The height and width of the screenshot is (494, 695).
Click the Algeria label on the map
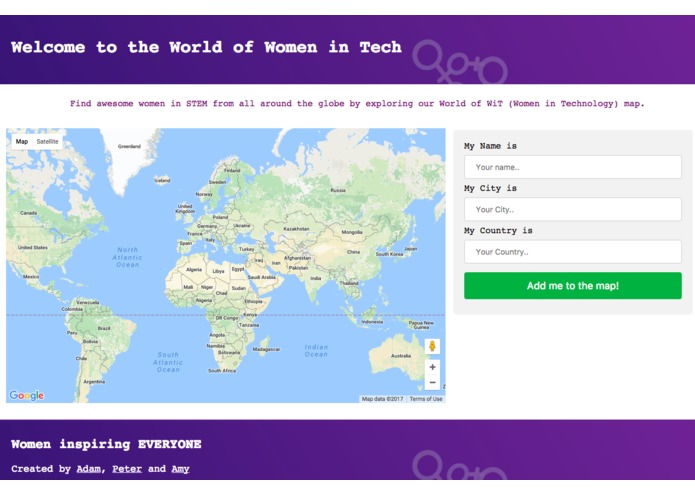(x=194, y=269)
